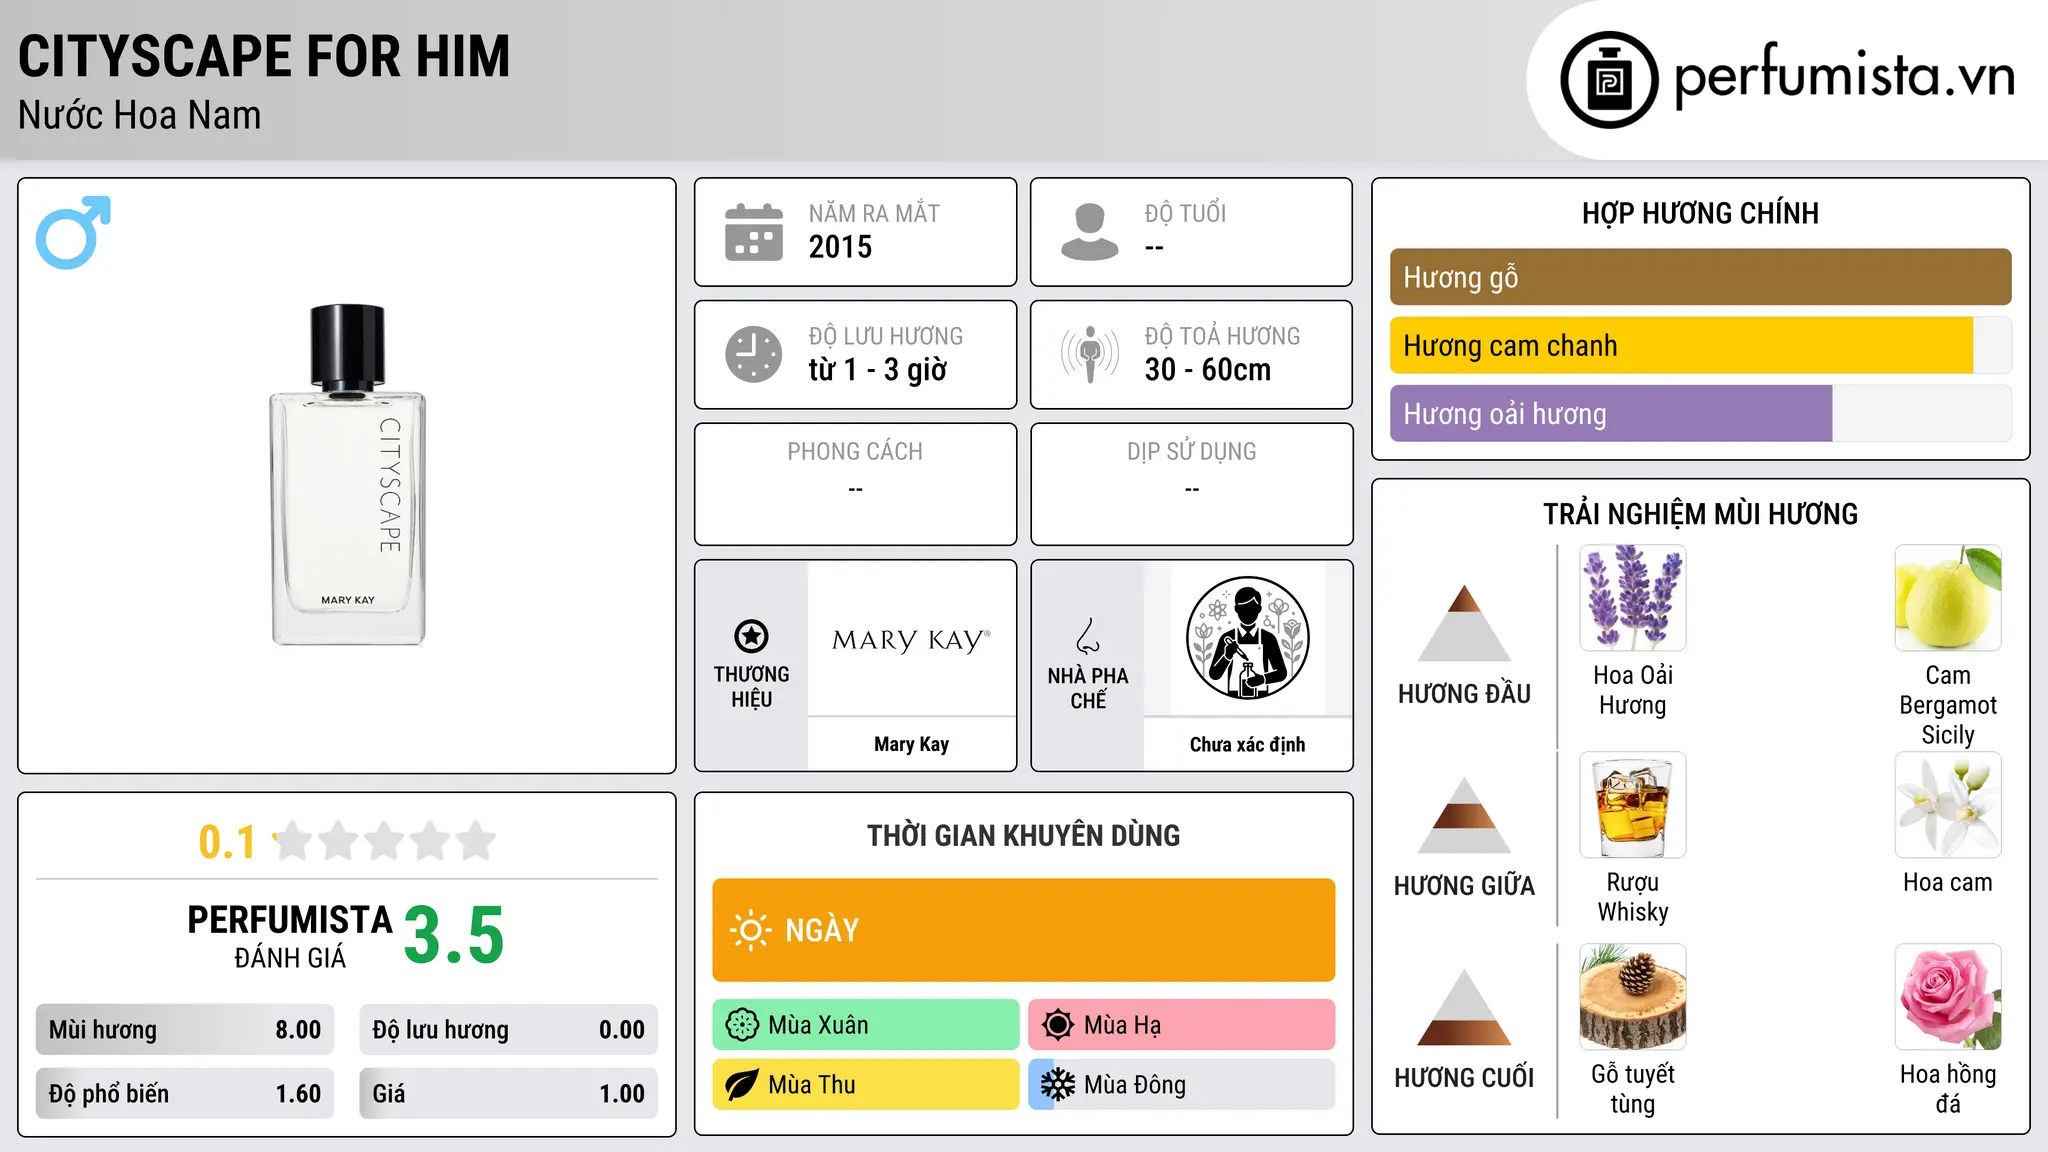
Task: Open the Mary Kay brand name link
Action: point(911,744)
